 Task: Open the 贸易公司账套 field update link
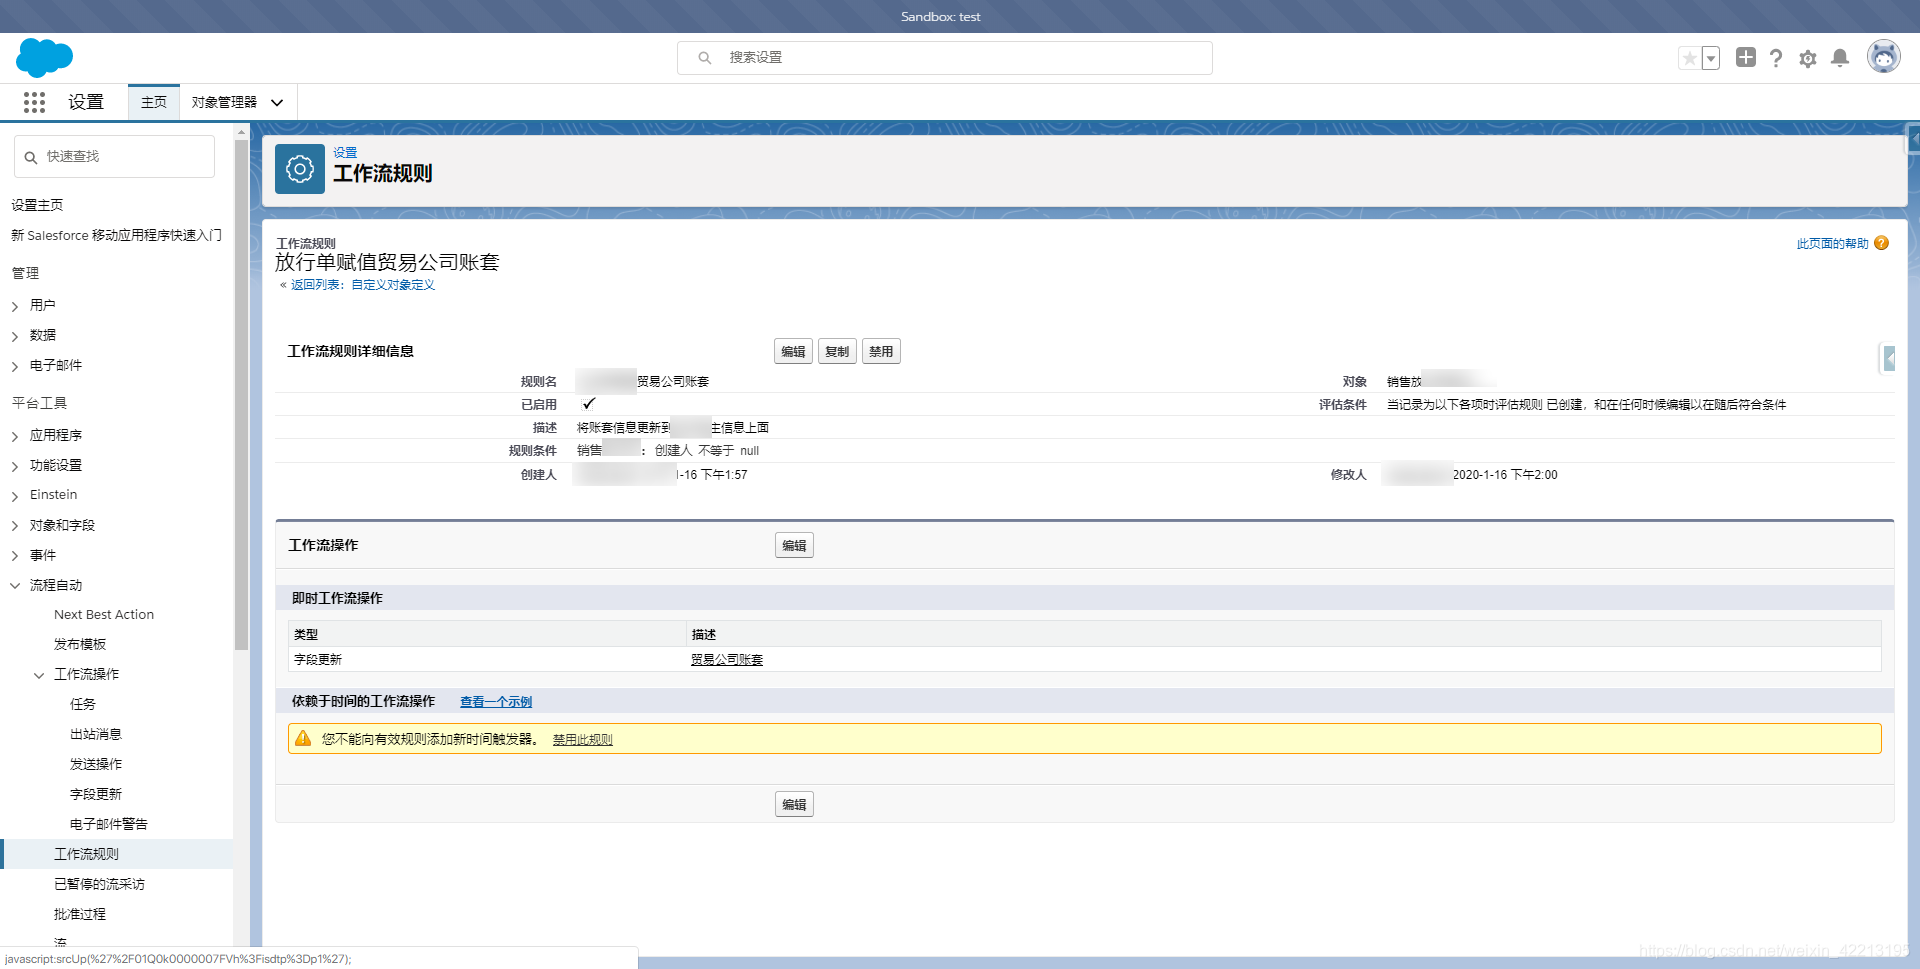pyautogui.click(x=727, y=660)
